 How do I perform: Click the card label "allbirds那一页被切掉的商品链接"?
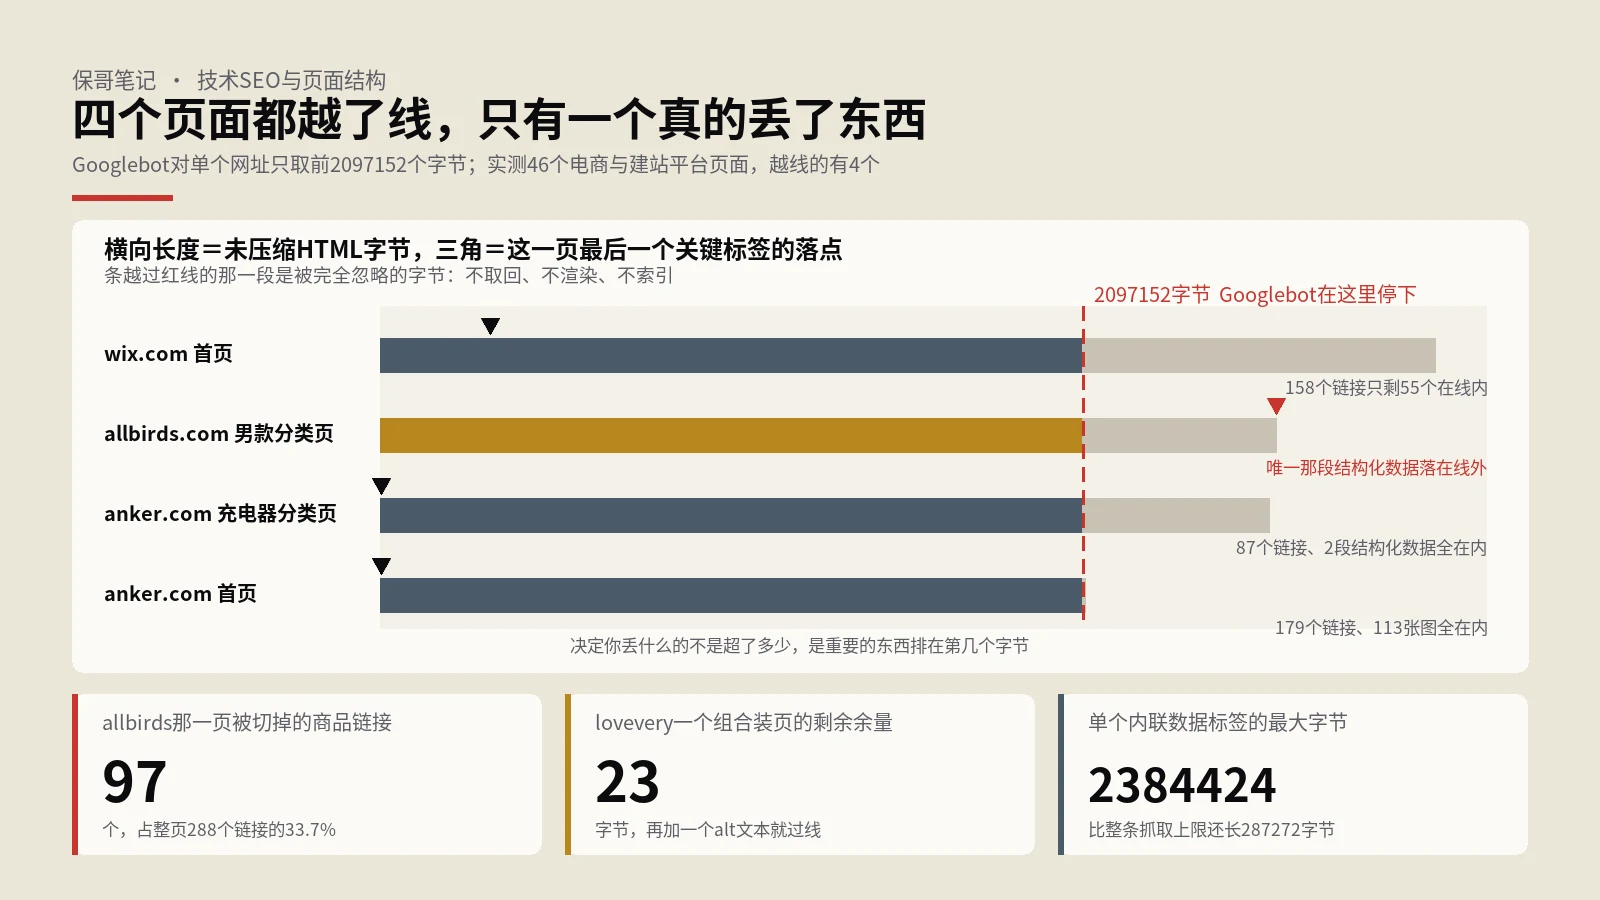point(247,722)
